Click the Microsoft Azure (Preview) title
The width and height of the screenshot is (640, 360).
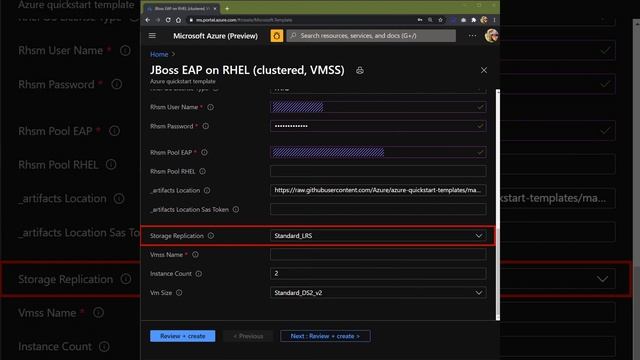[x=215, y=36]
